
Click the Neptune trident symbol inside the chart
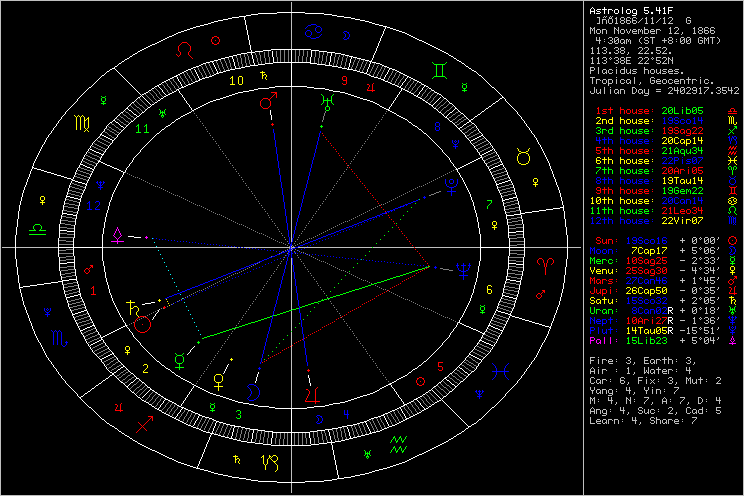coord(464,268)
